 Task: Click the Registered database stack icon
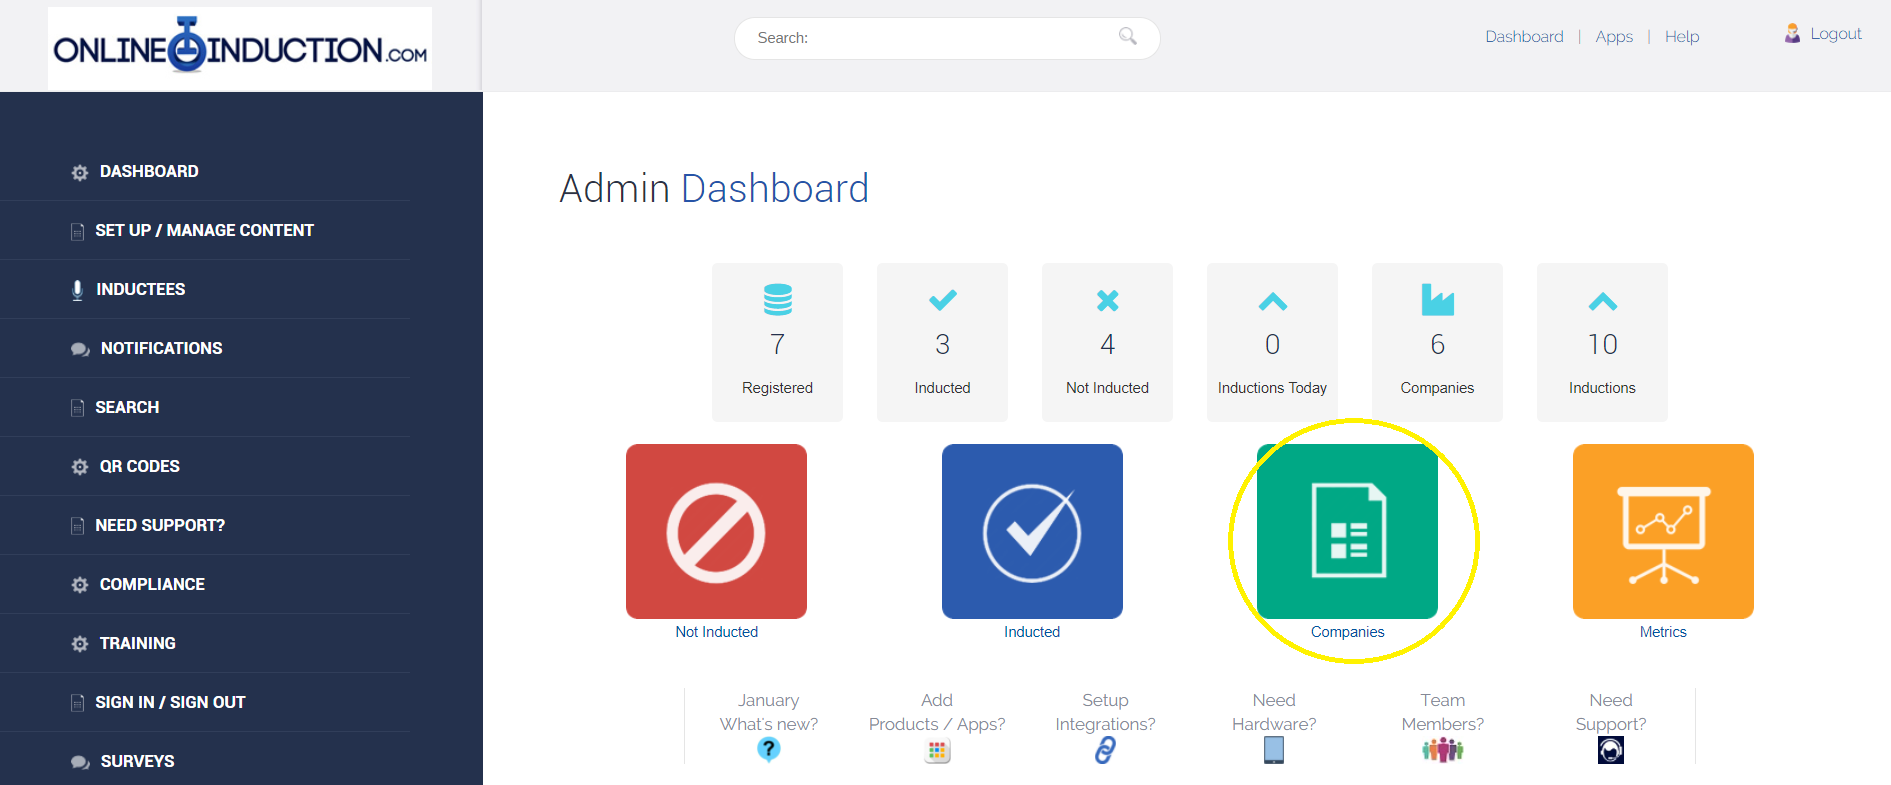777,299
